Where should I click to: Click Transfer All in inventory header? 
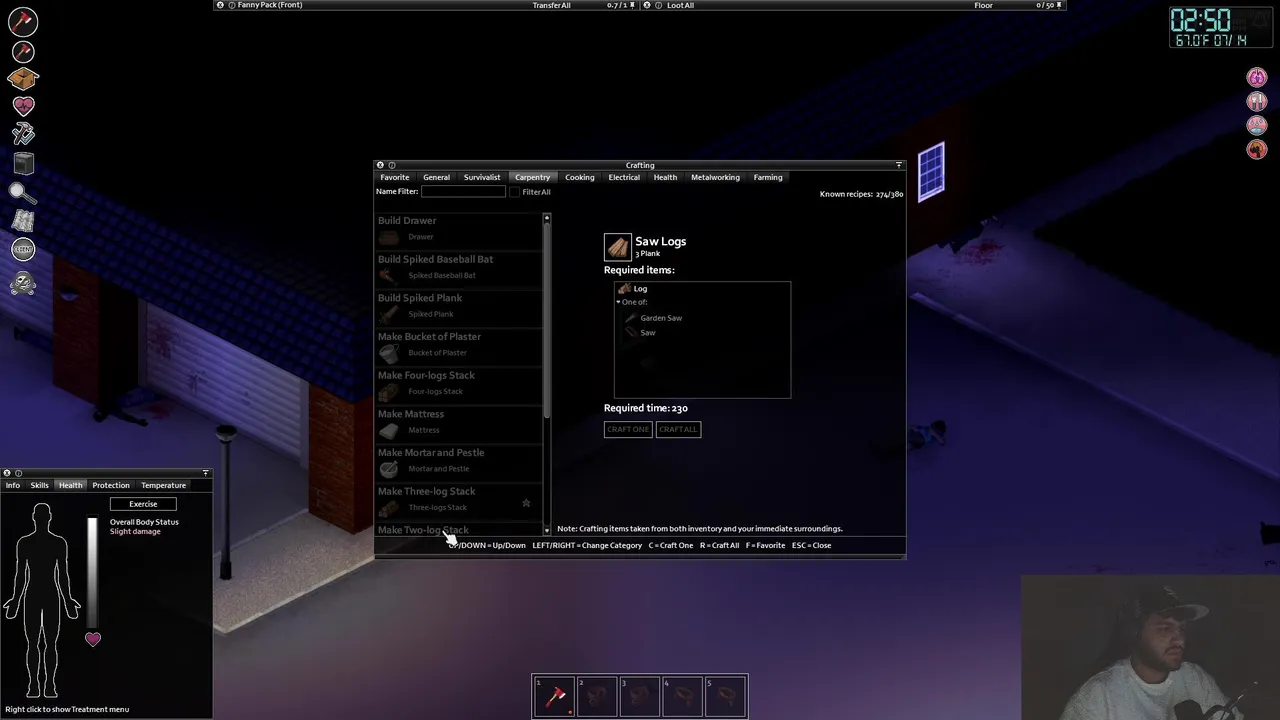(551, 5)
